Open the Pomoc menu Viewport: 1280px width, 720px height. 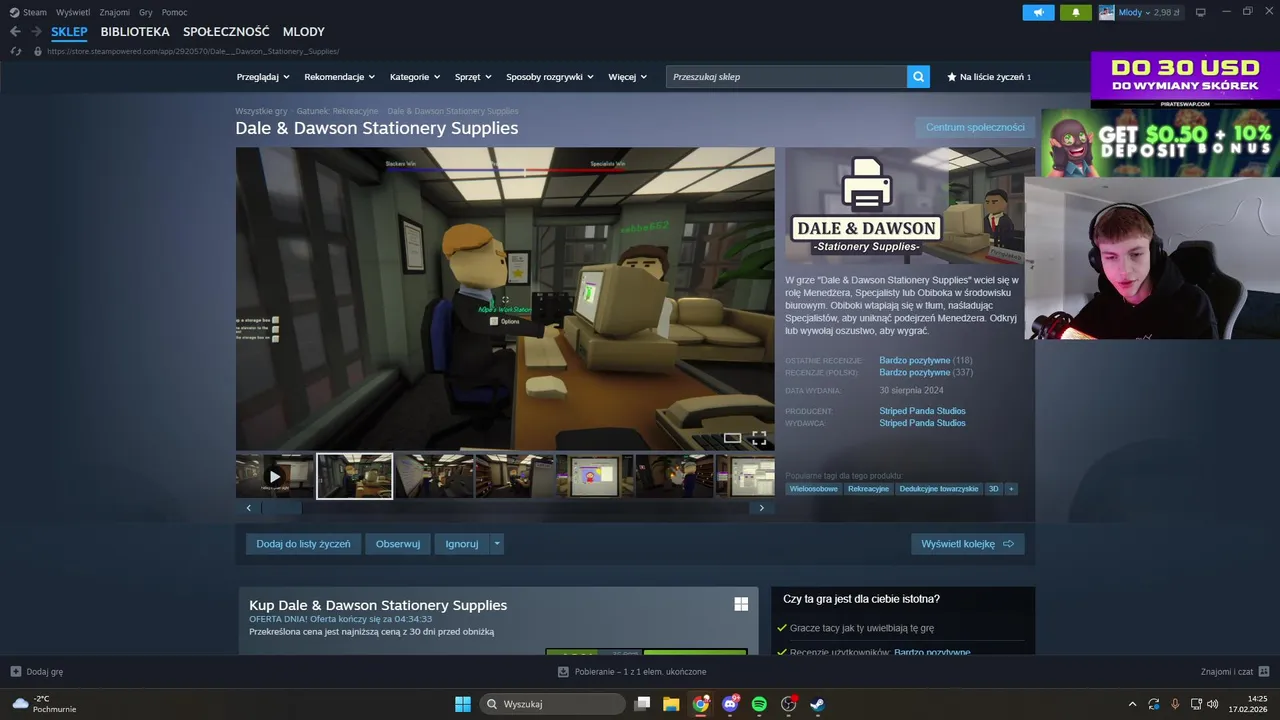[174, 12]
